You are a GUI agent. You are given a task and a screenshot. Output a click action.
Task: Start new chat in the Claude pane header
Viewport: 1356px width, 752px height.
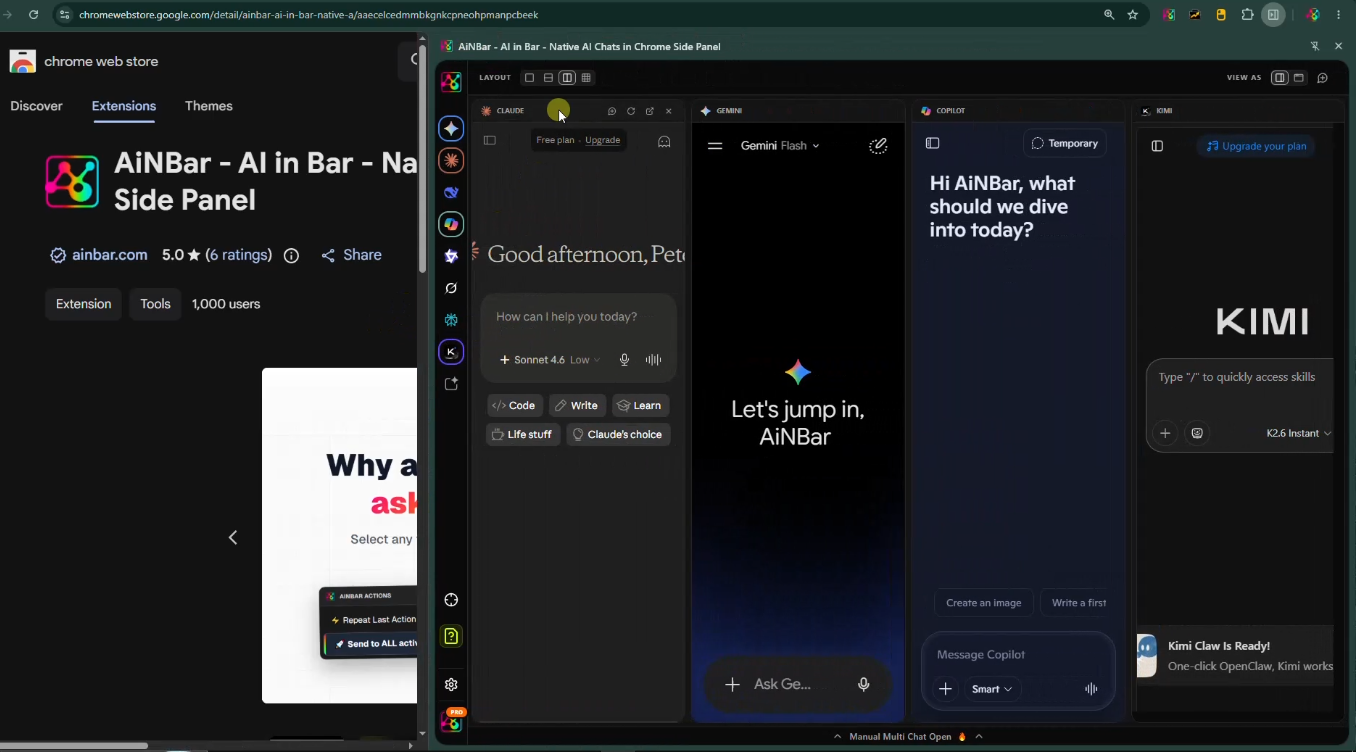point(612,111)
